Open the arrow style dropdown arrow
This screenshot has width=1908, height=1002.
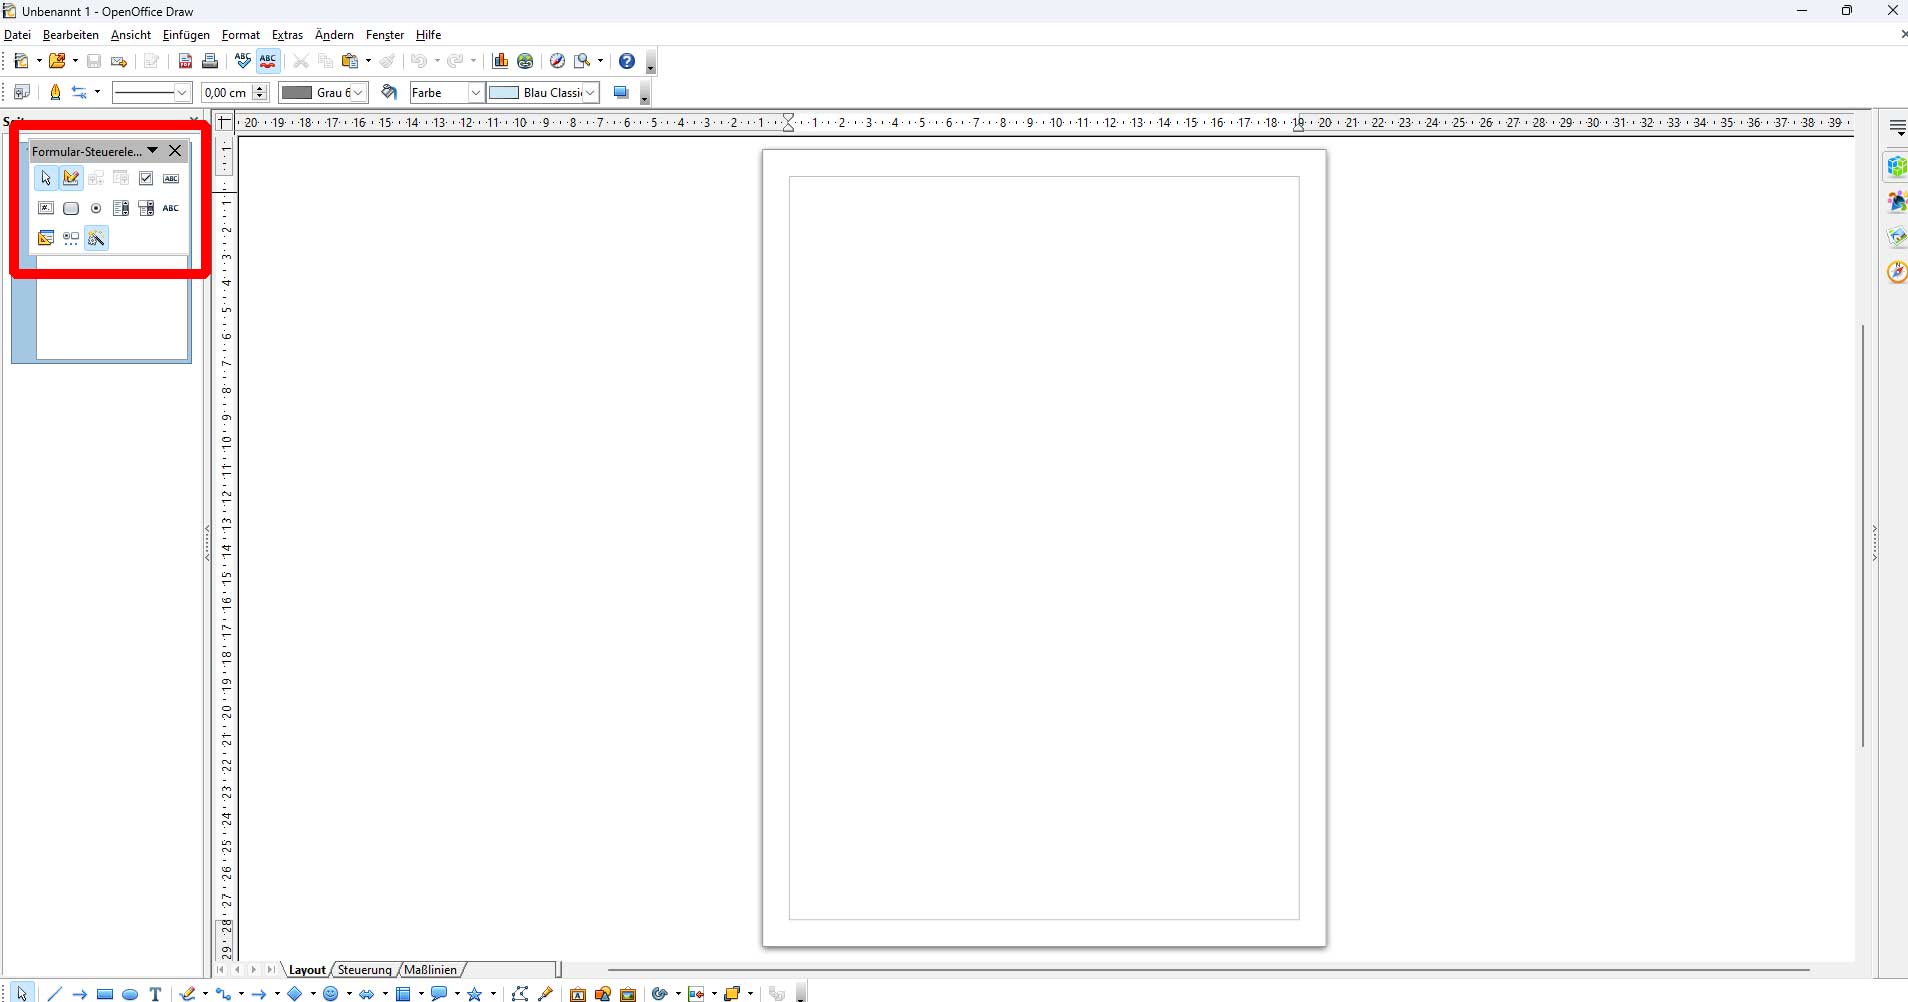(x=97, y=92)
